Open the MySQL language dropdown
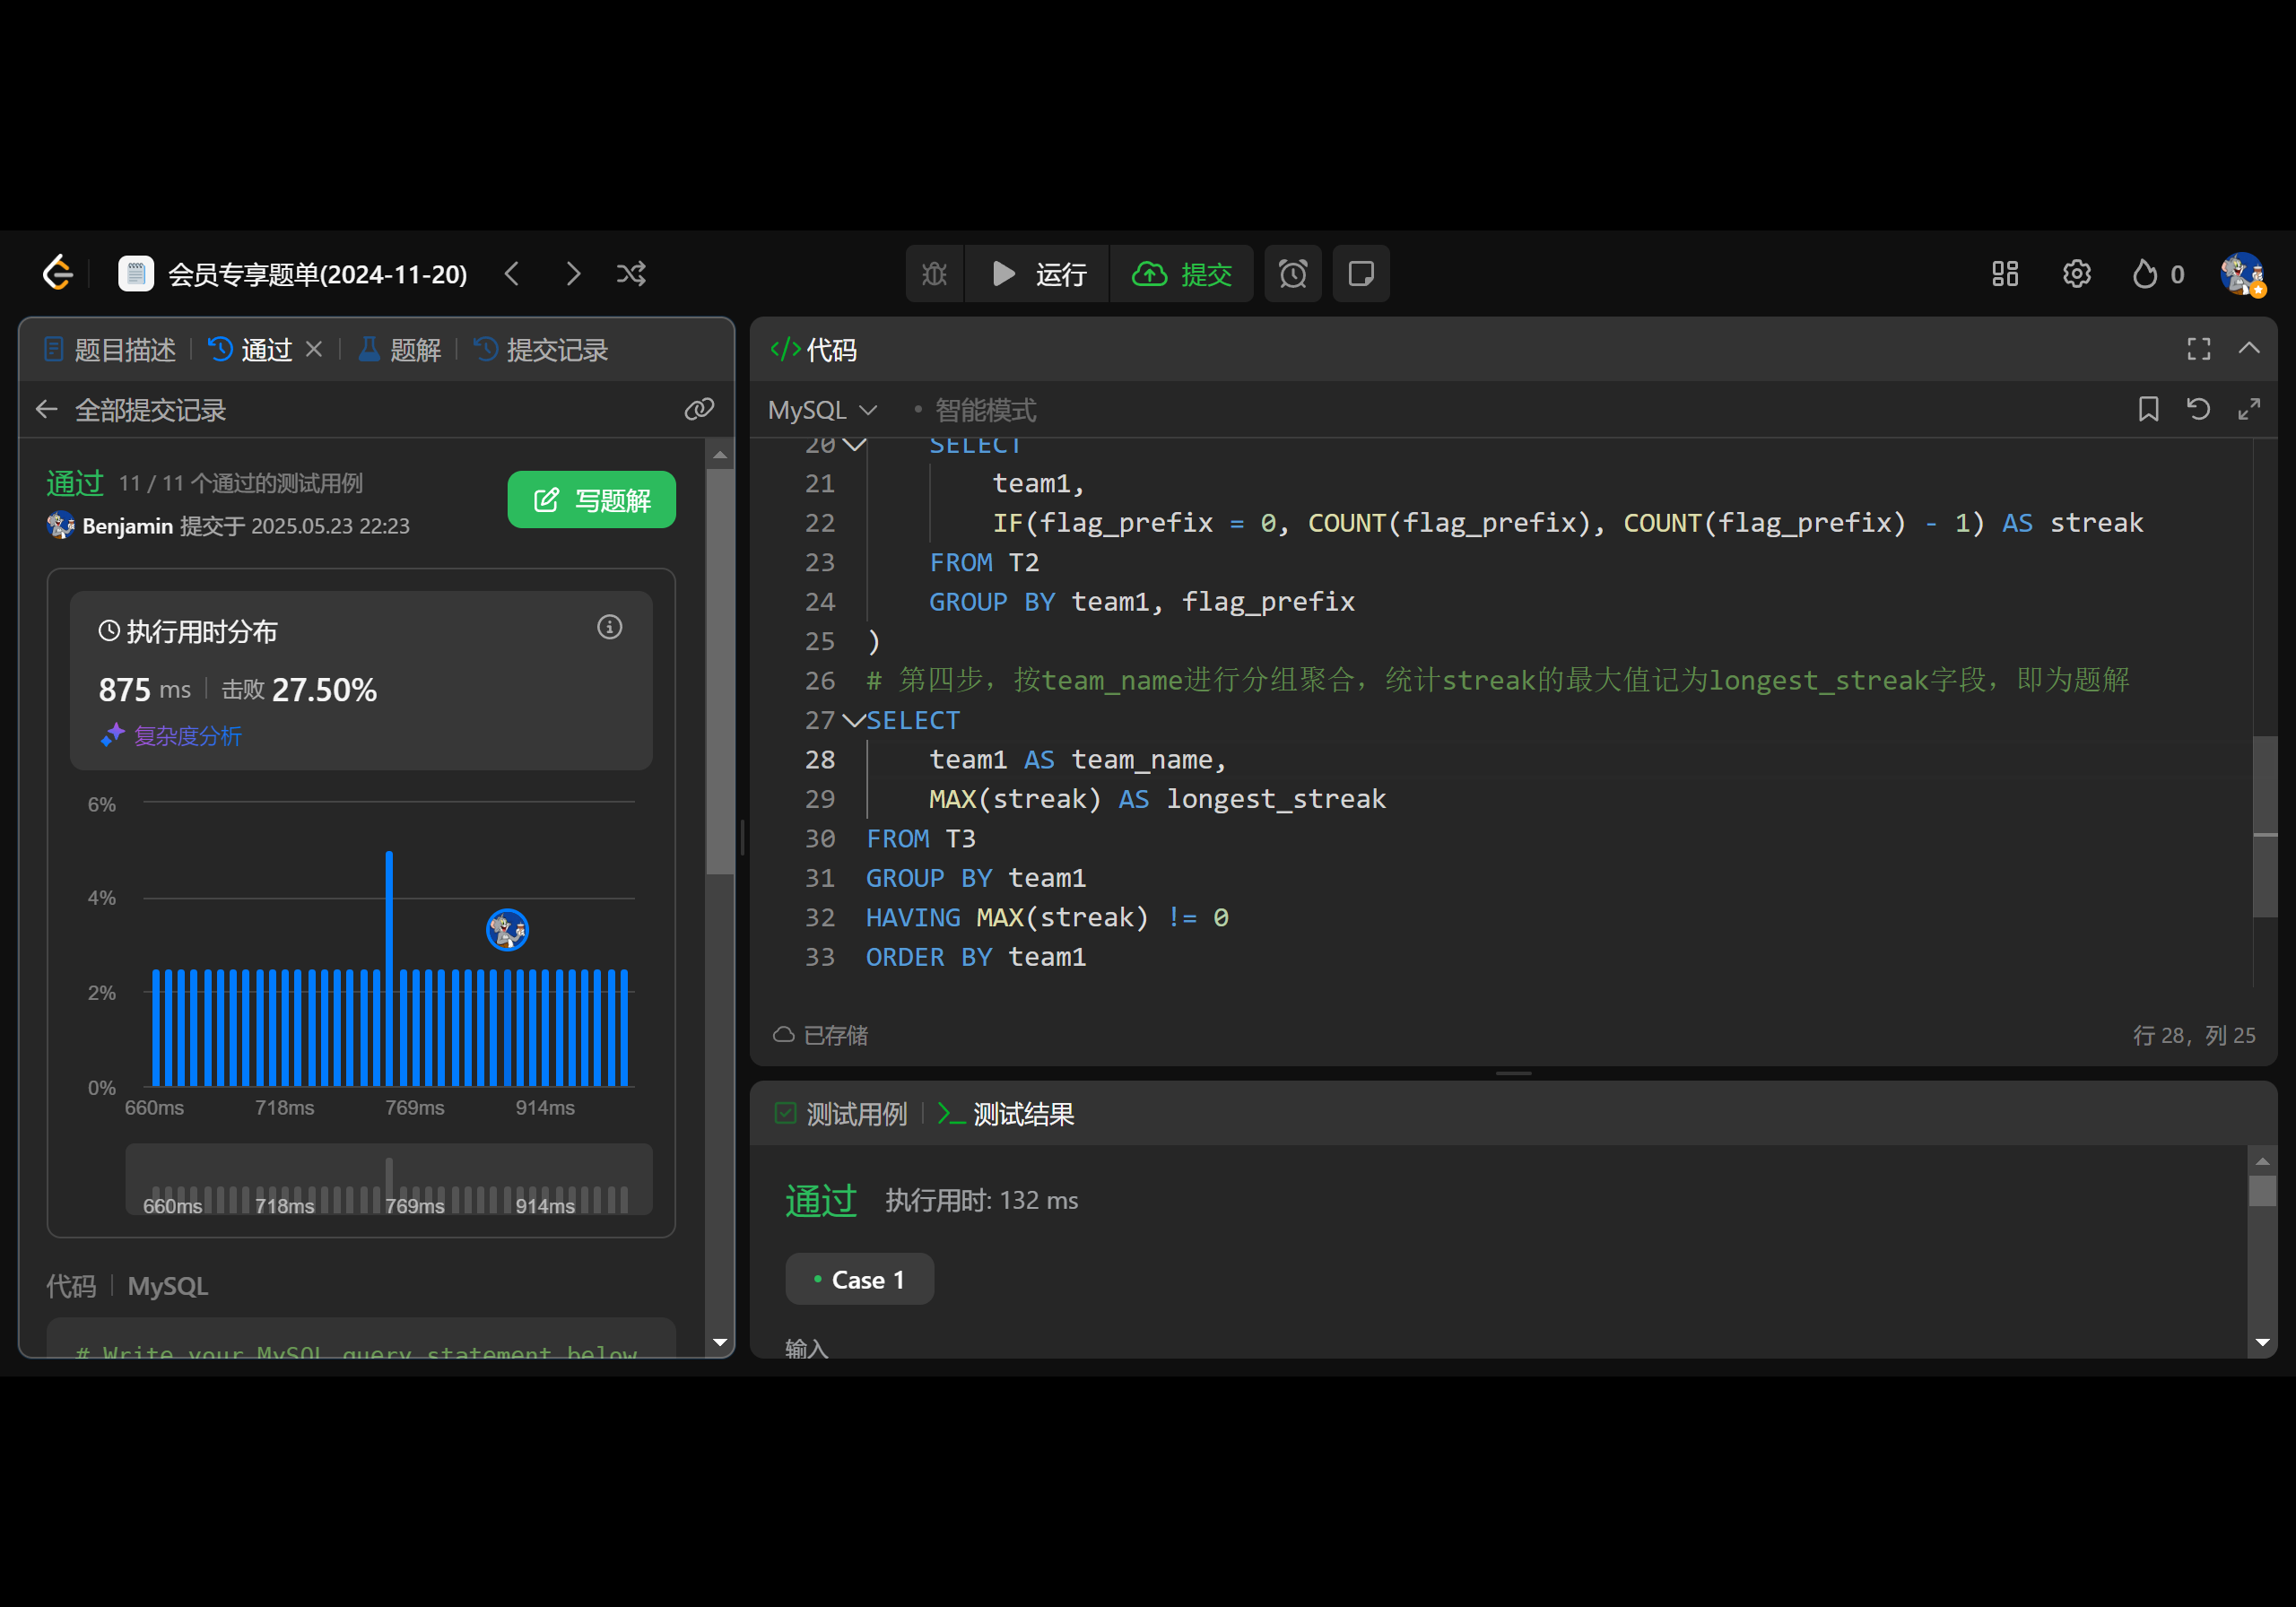2296x1607 pixels. click(822, 410)
